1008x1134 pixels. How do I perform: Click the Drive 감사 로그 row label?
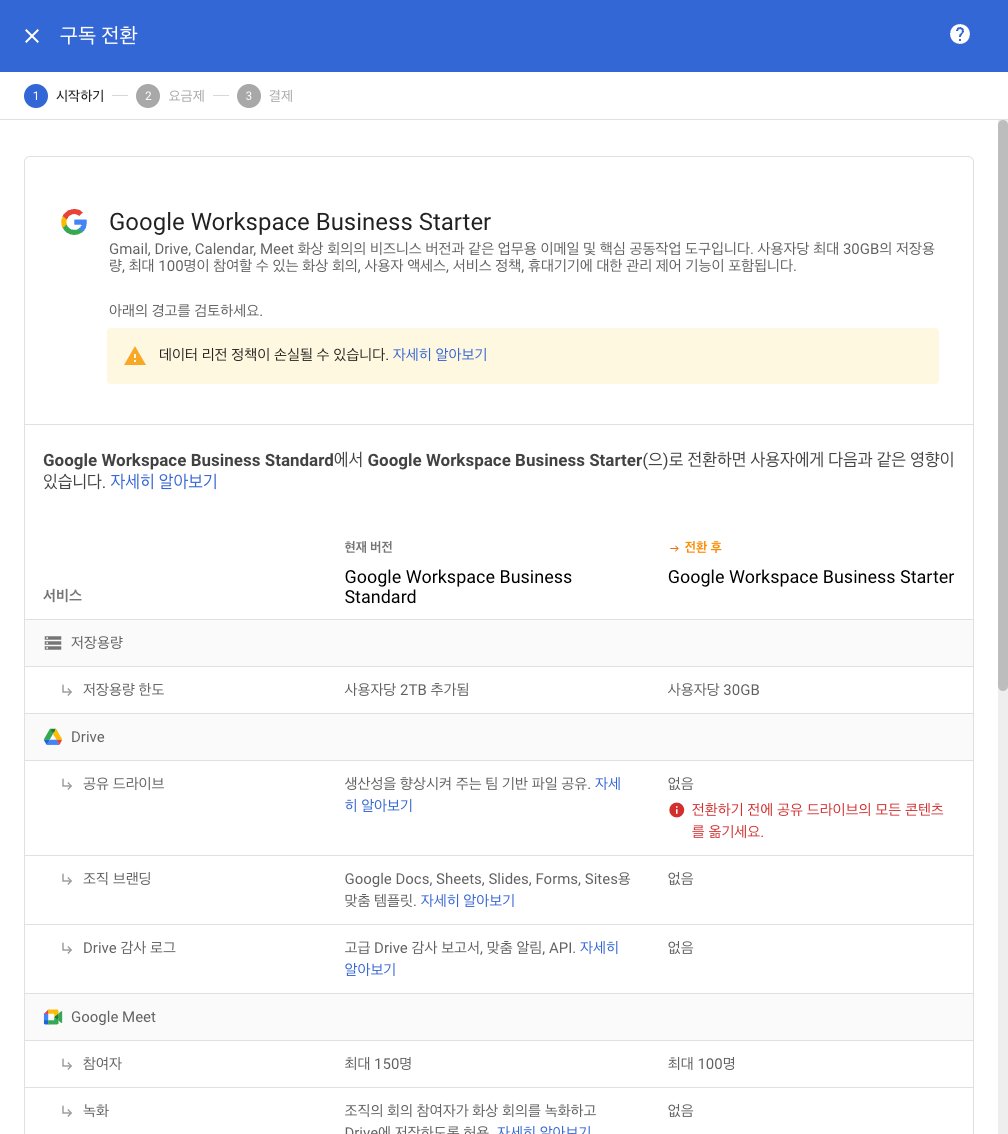coord(129,947)
